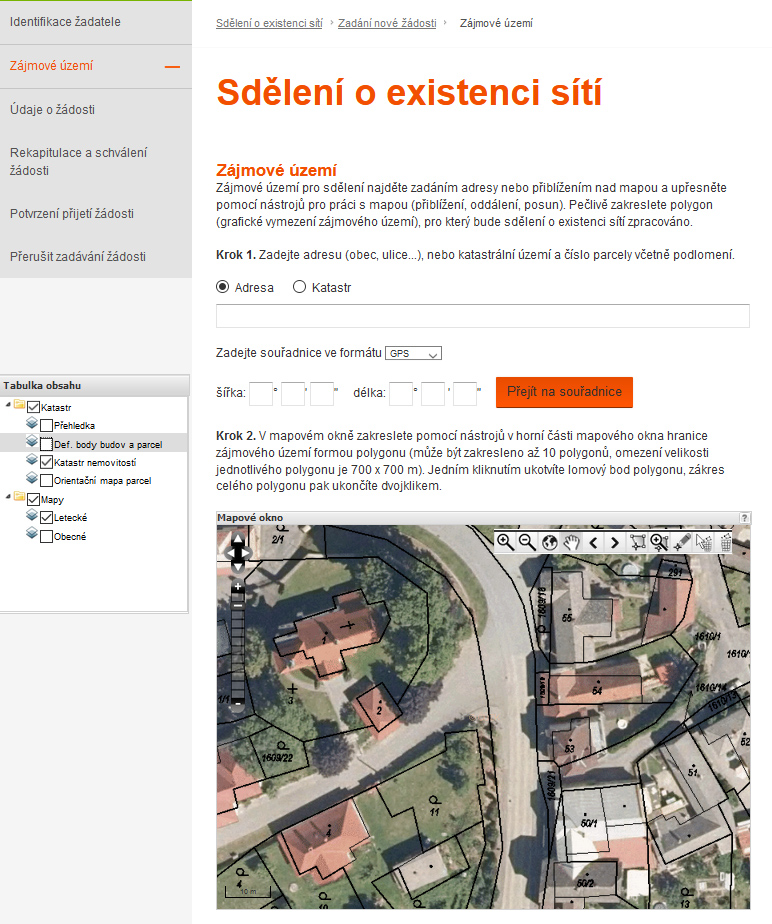Select the Katastr radio button
772x924 pixels.
point(299,287)
